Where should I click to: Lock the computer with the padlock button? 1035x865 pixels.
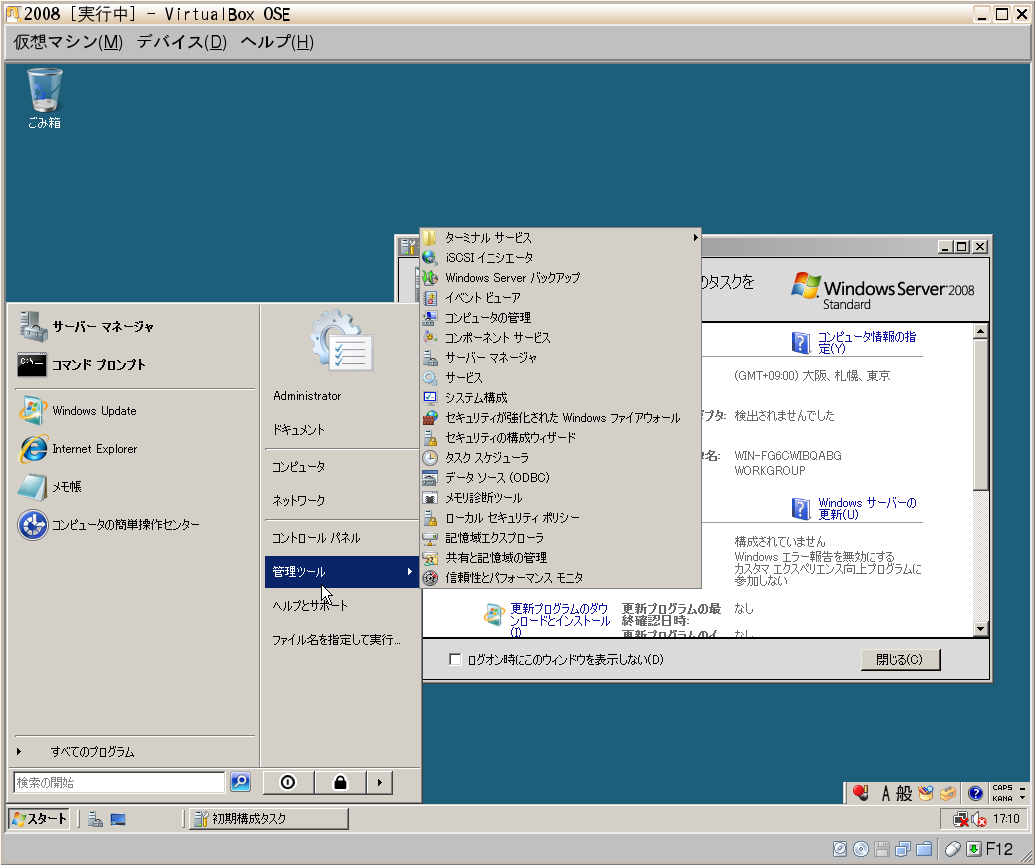pyautogui.click(x=340, y=782)
